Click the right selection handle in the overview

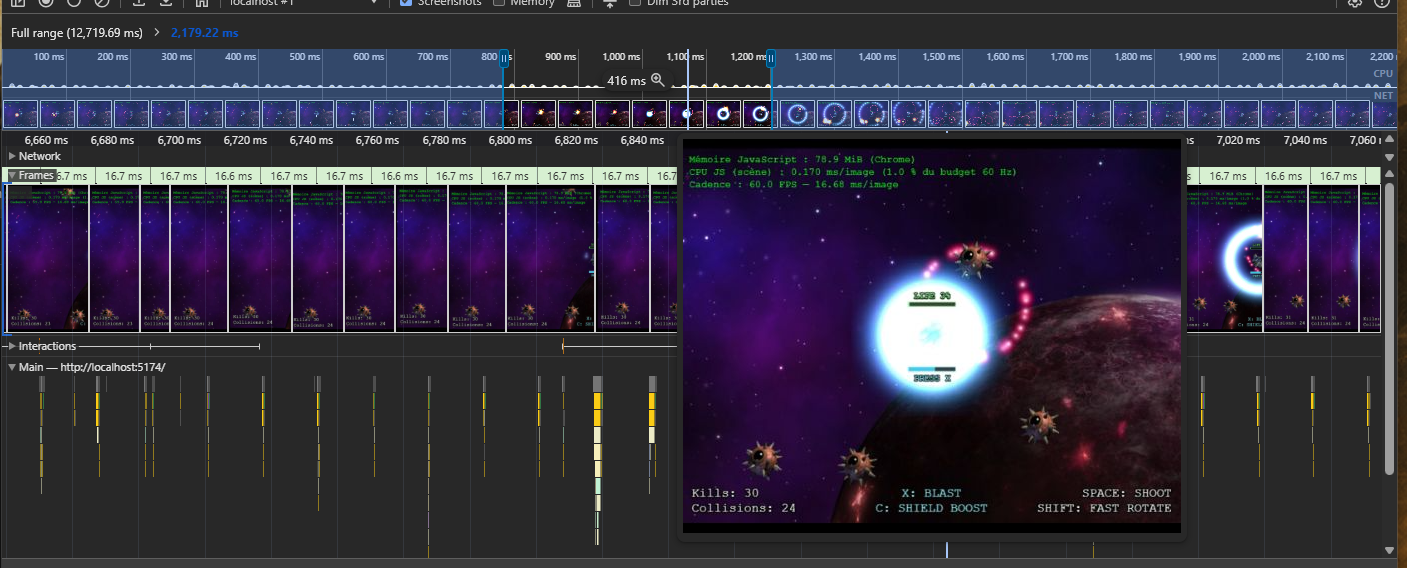(770, 59)
